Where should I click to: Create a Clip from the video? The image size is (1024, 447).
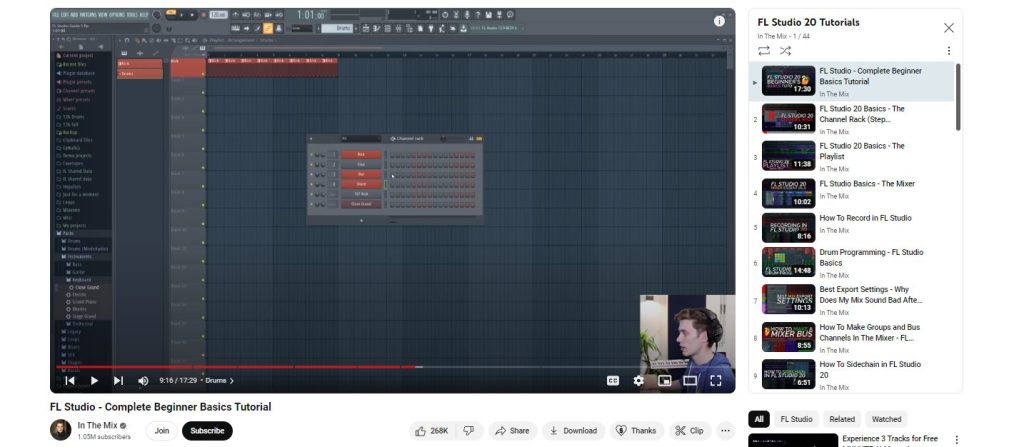tap(690, 431)
